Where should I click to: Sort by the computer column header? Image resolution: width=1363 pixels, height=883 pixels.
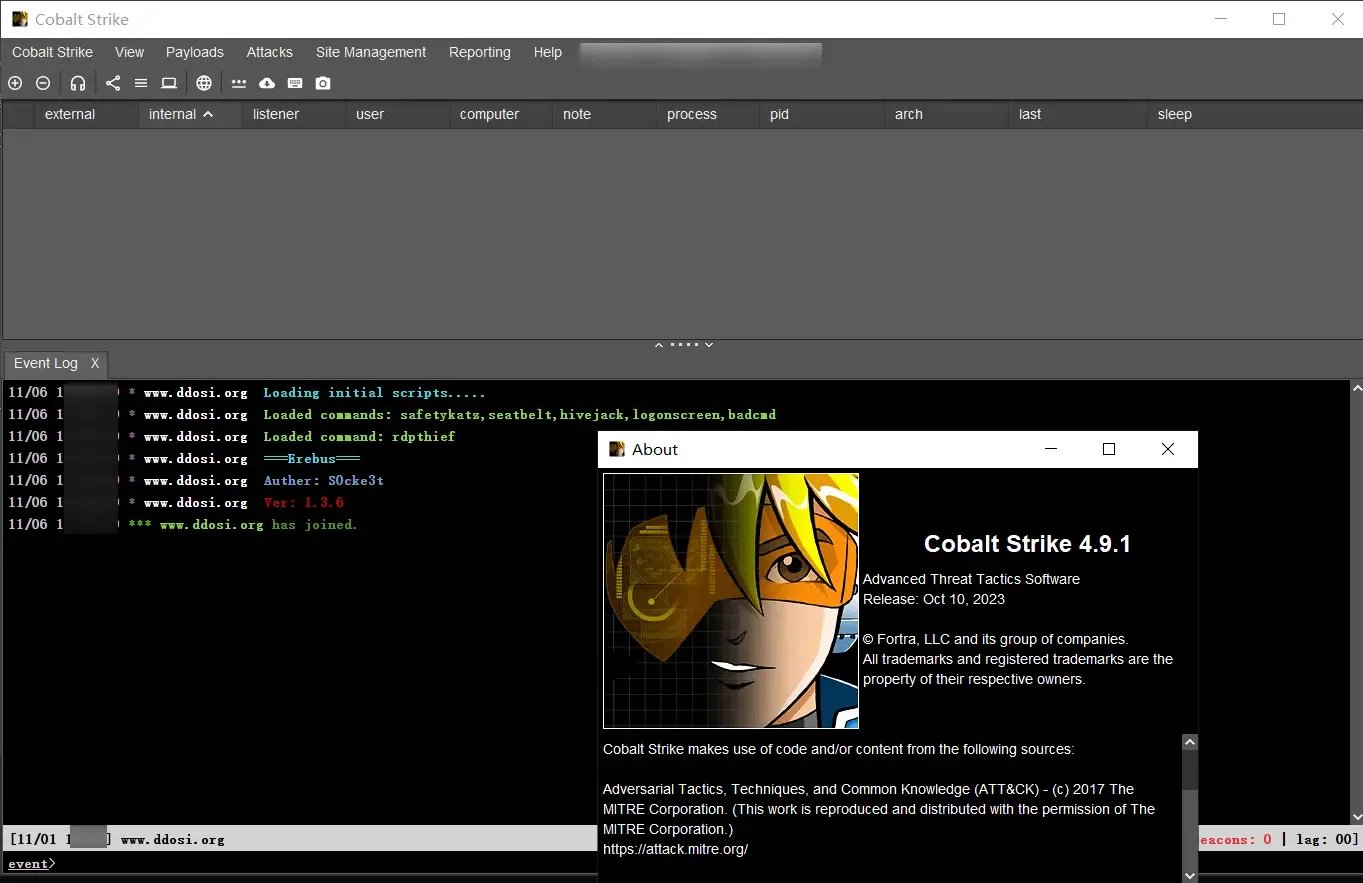pos(501,114)
